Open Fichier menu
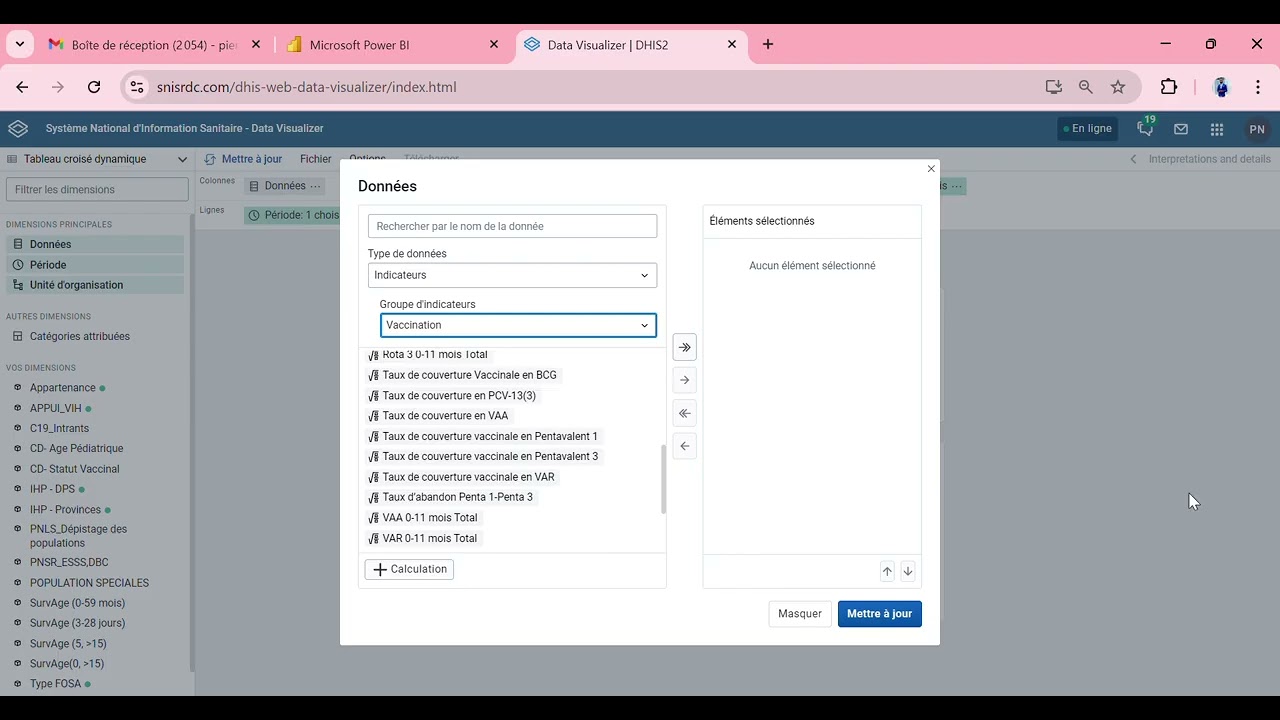 coord(315,159)
